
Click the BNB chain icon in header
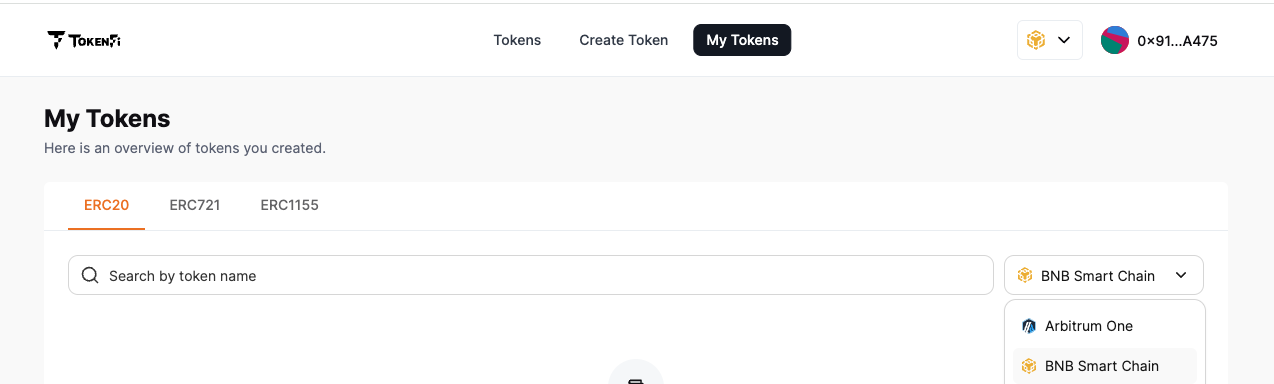[x=1036, y=40]
